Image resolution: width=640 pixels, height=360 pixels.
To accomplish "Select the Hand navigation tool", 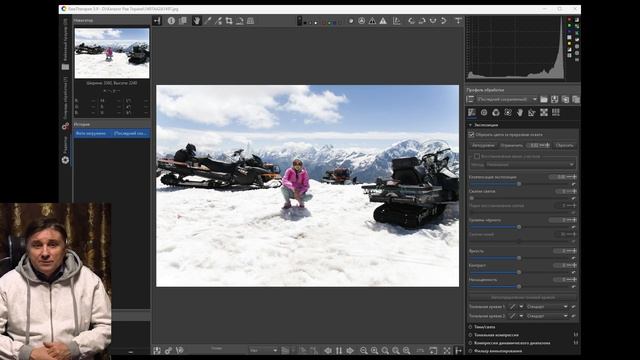I will click(197, 21).
